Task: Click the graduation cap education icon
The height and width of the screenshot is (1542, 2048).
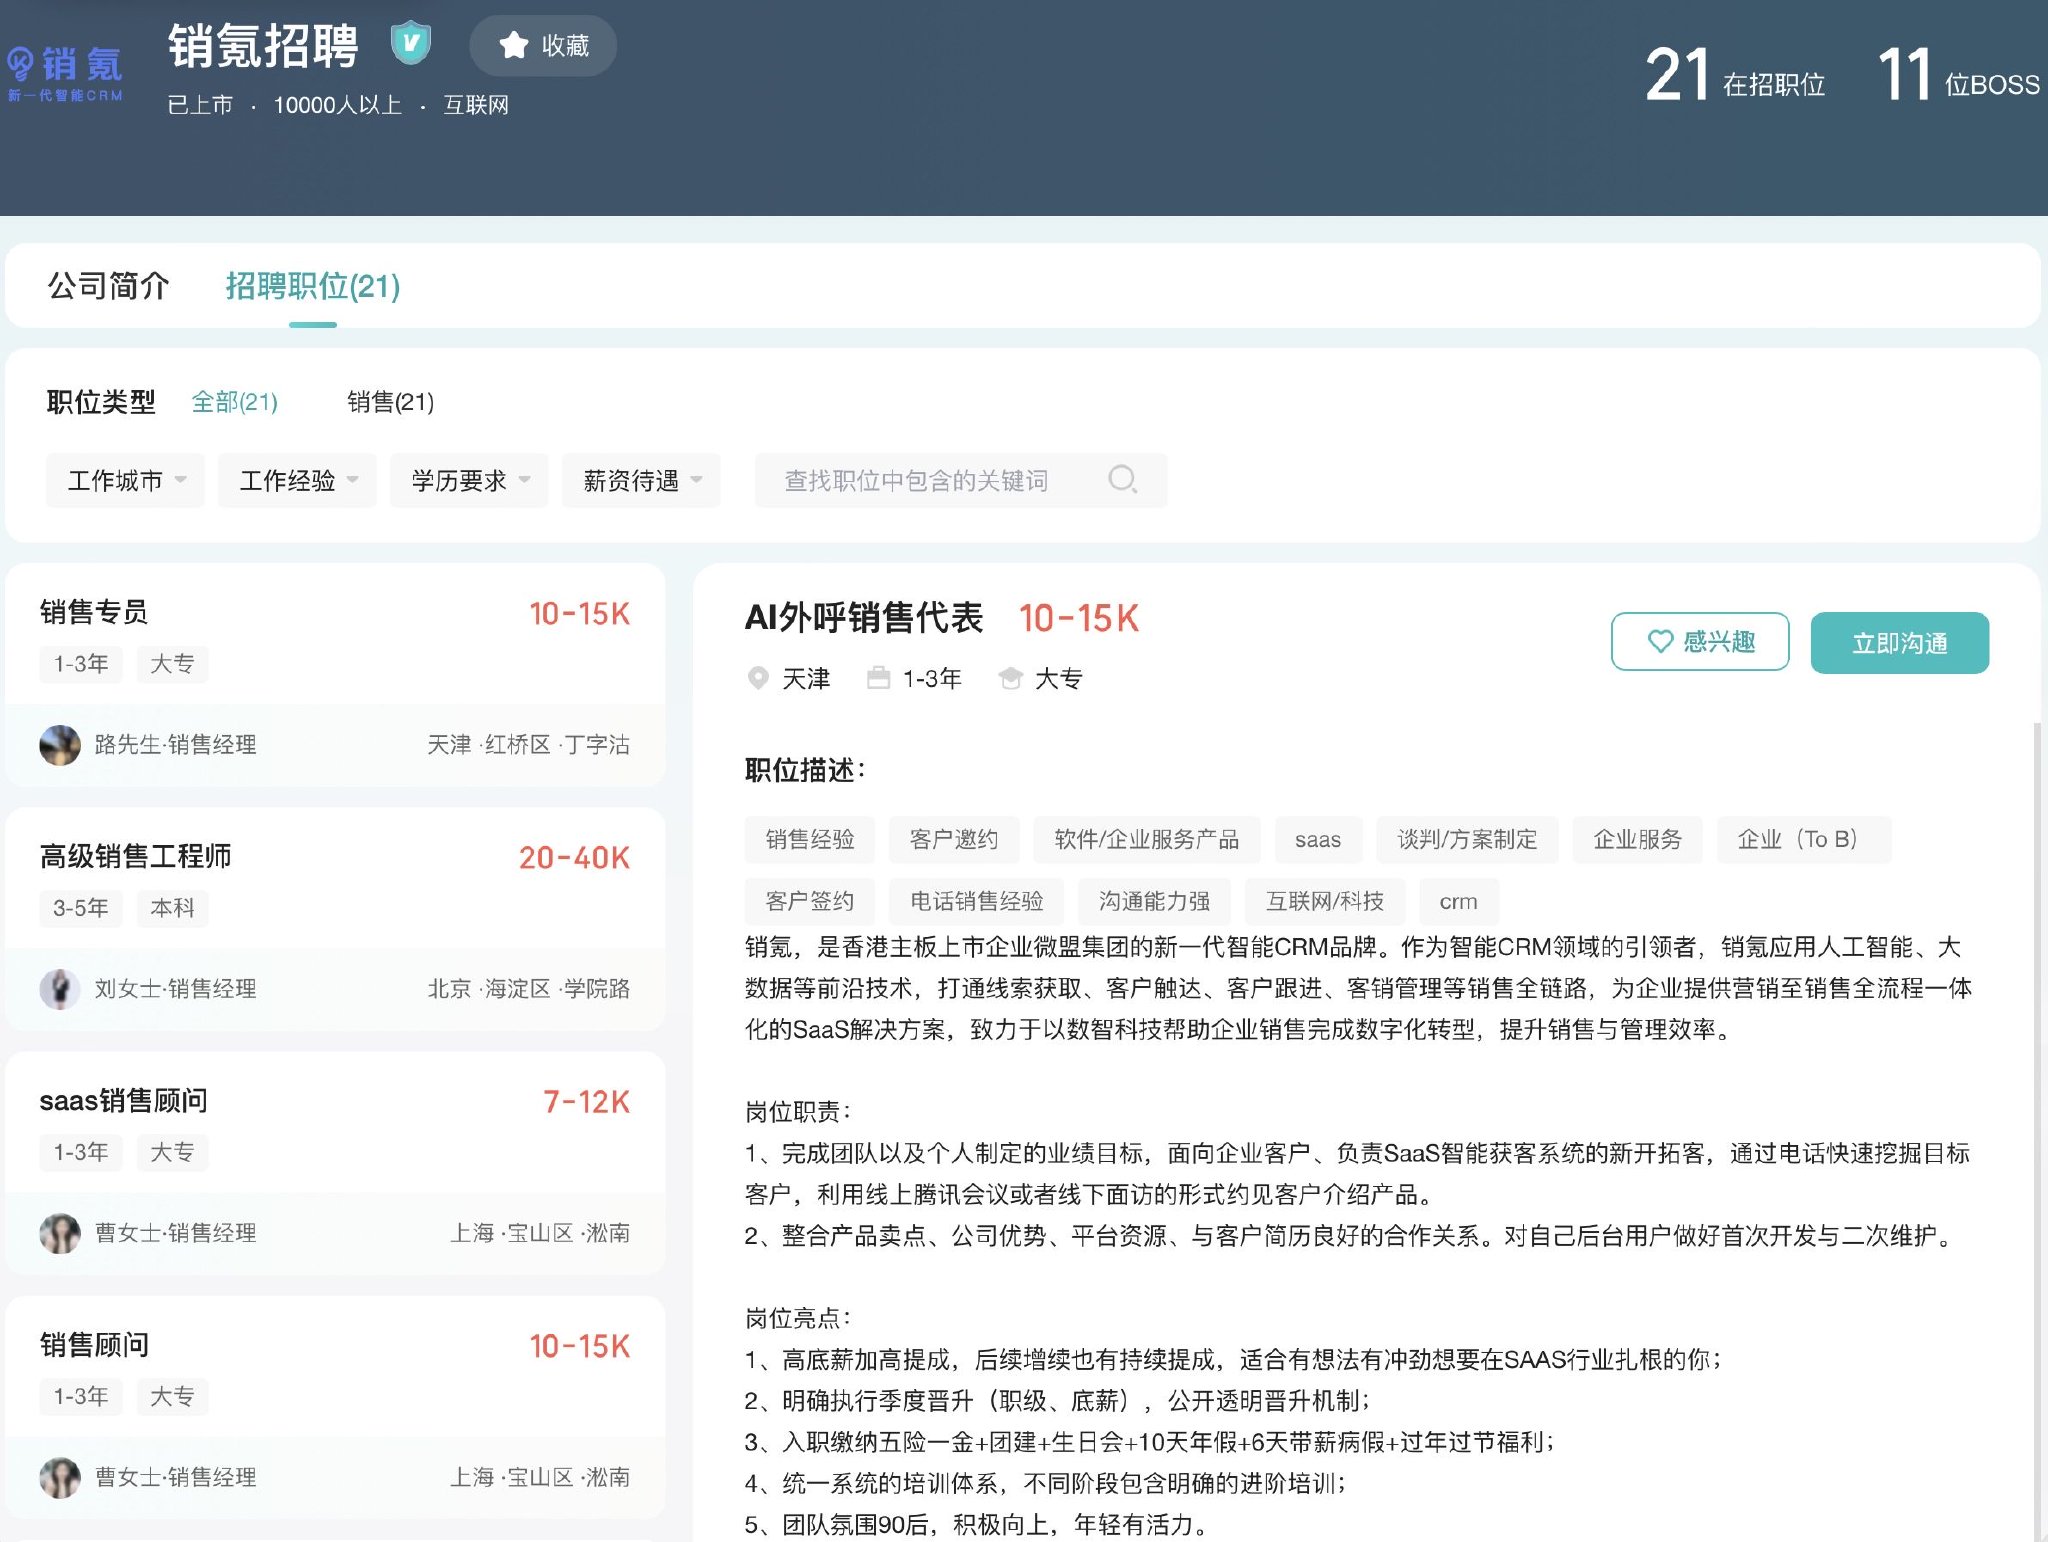Action: [x=1010, y=678]
